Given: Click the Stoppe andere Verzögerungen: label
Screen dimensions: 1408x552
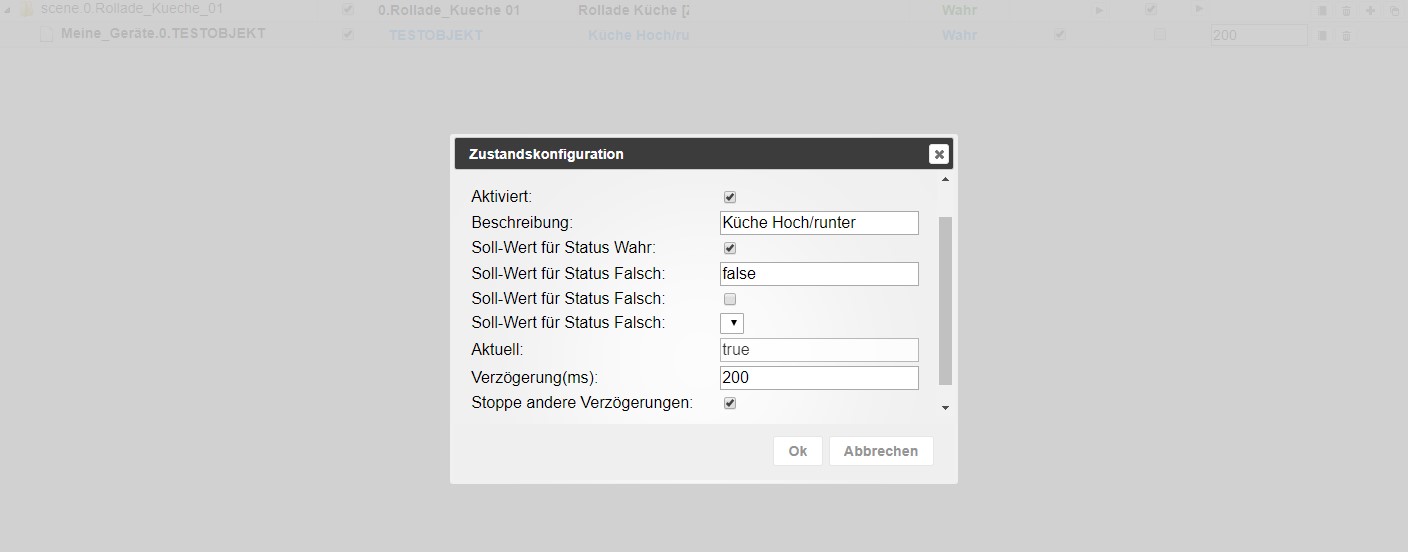Looking at the screenshot, I should (582, 403).
